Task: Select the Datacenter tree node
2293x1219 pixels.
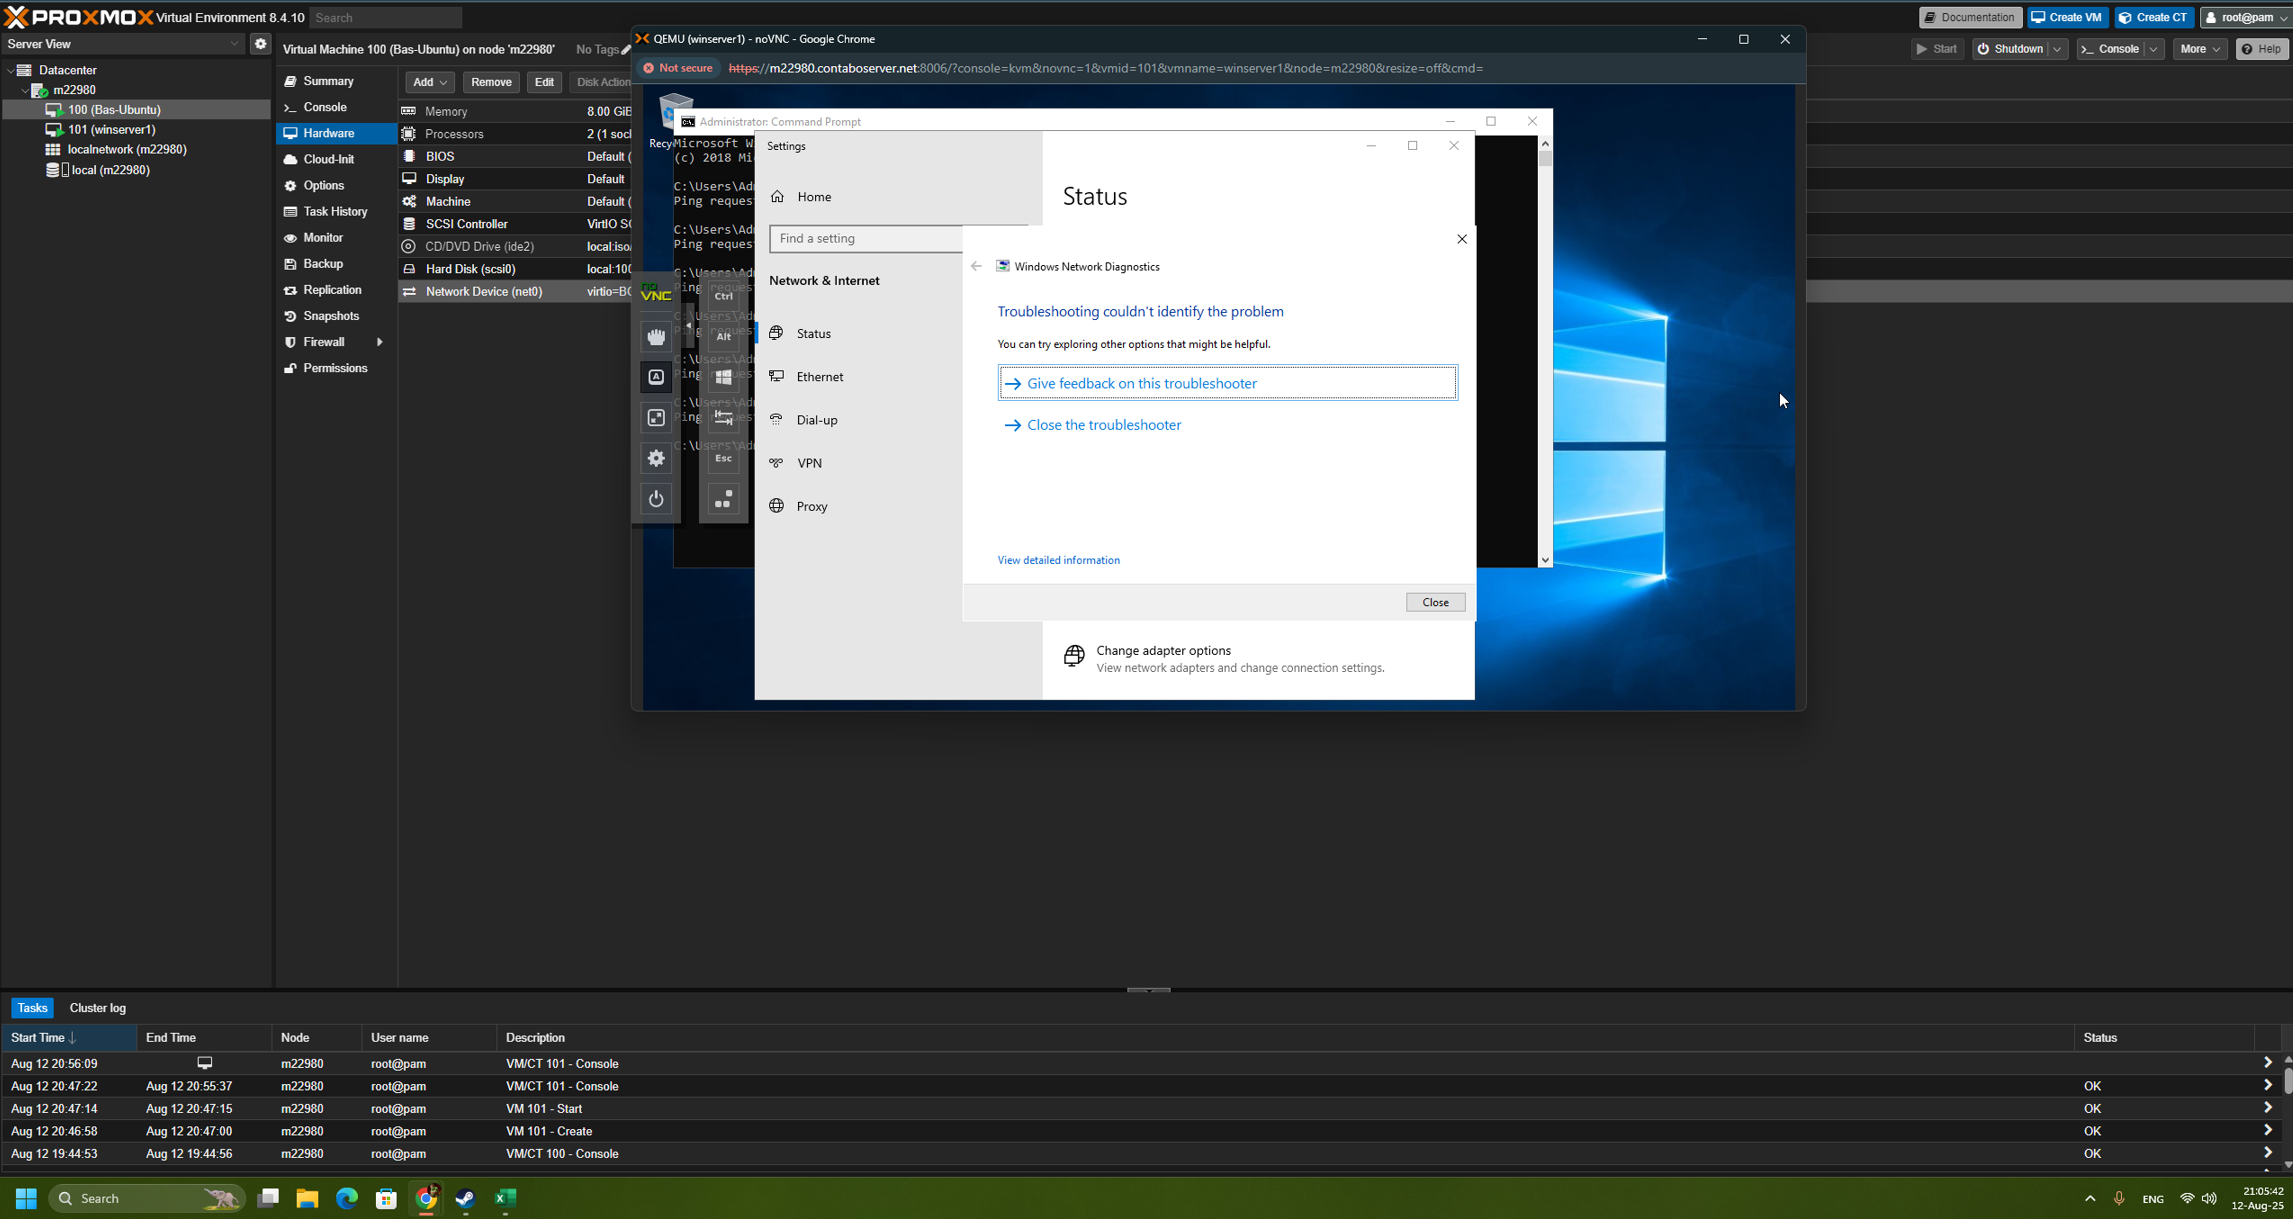Action: coord(67,70)
